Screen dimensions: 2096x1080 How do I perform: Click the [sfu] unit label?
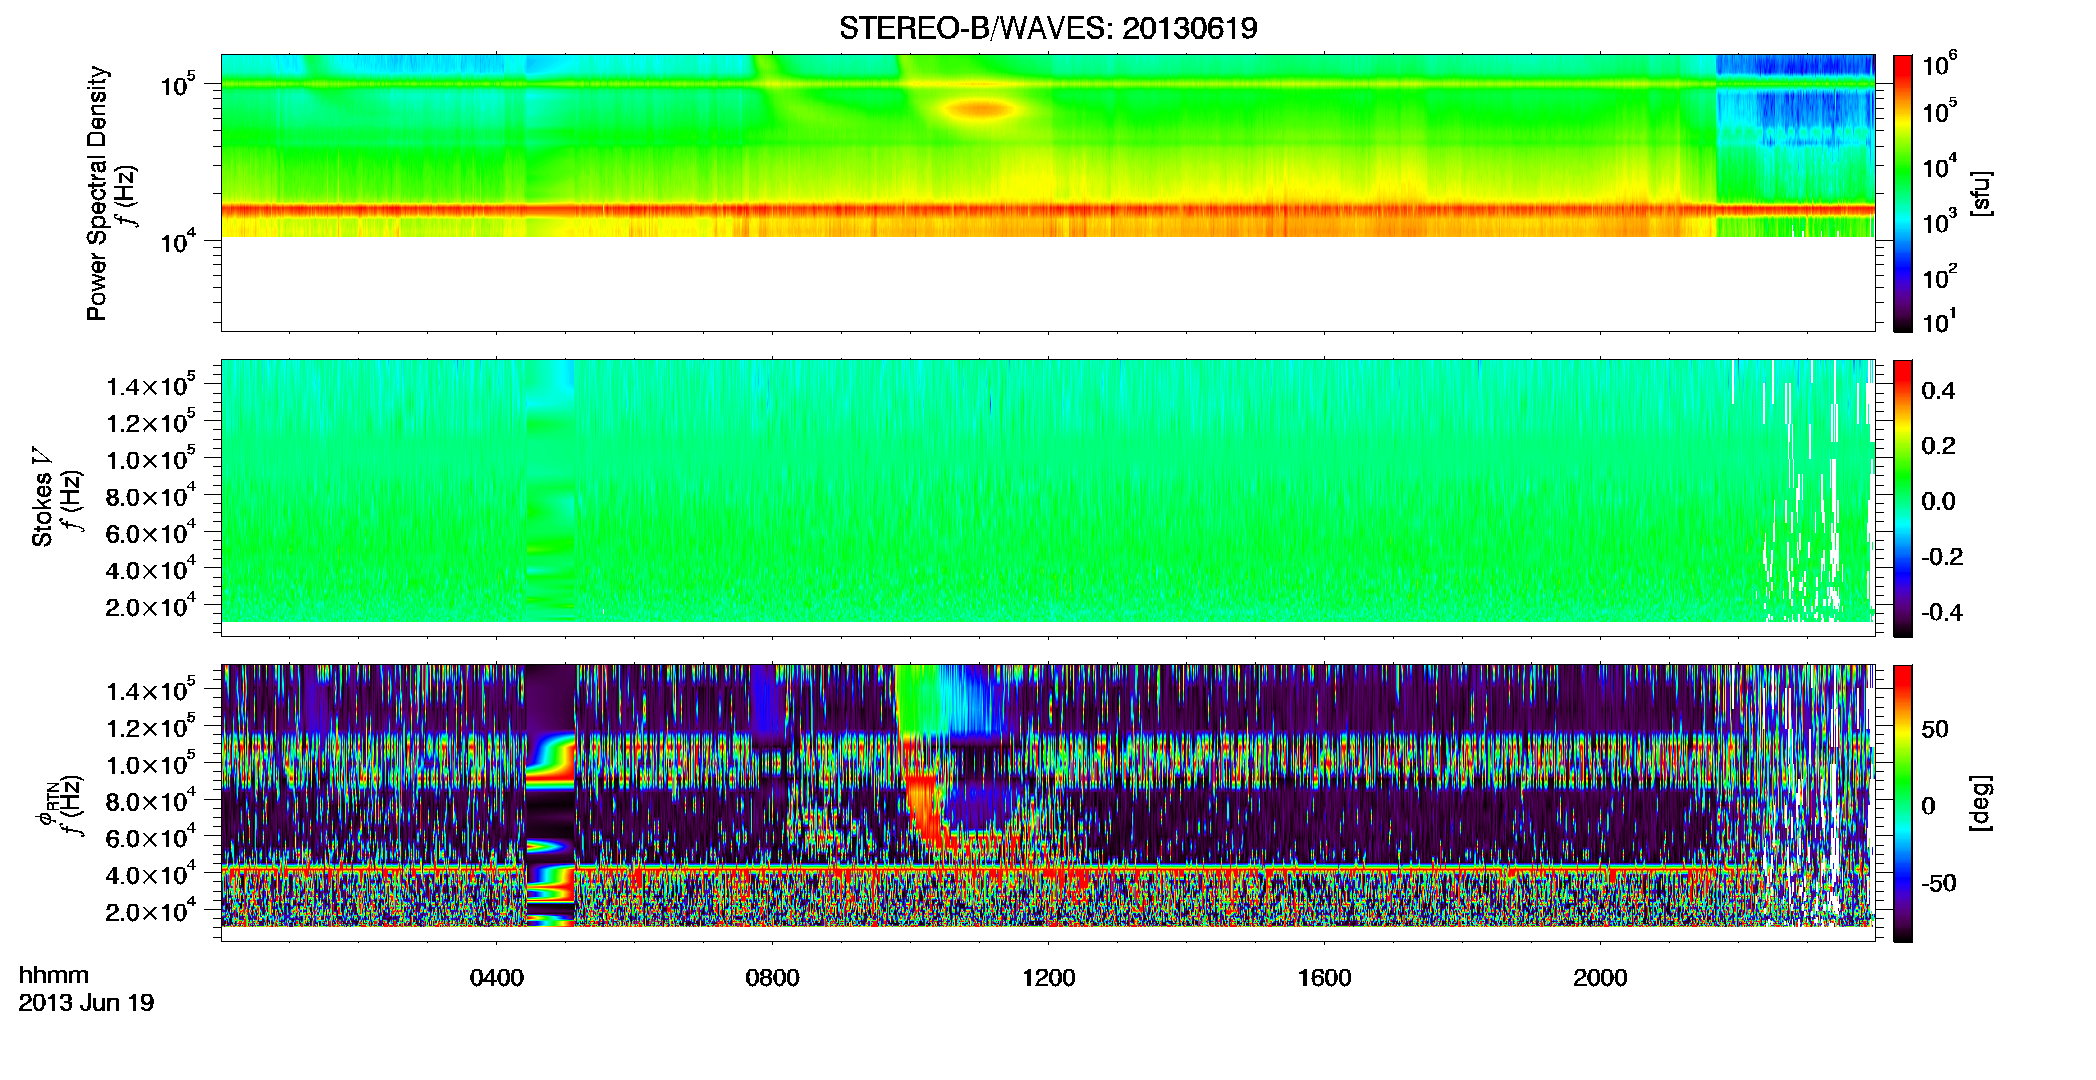point(1981,193)
